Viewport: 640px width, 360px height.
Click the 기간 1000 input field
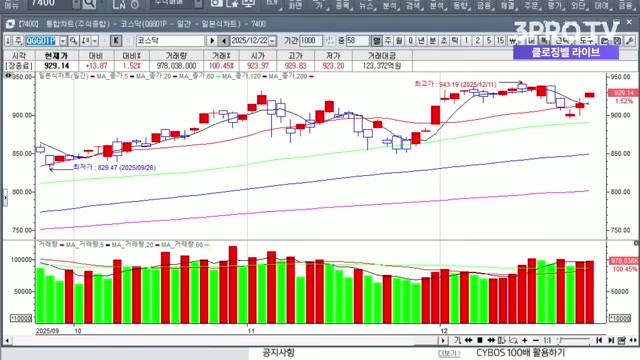click(311, 41)
